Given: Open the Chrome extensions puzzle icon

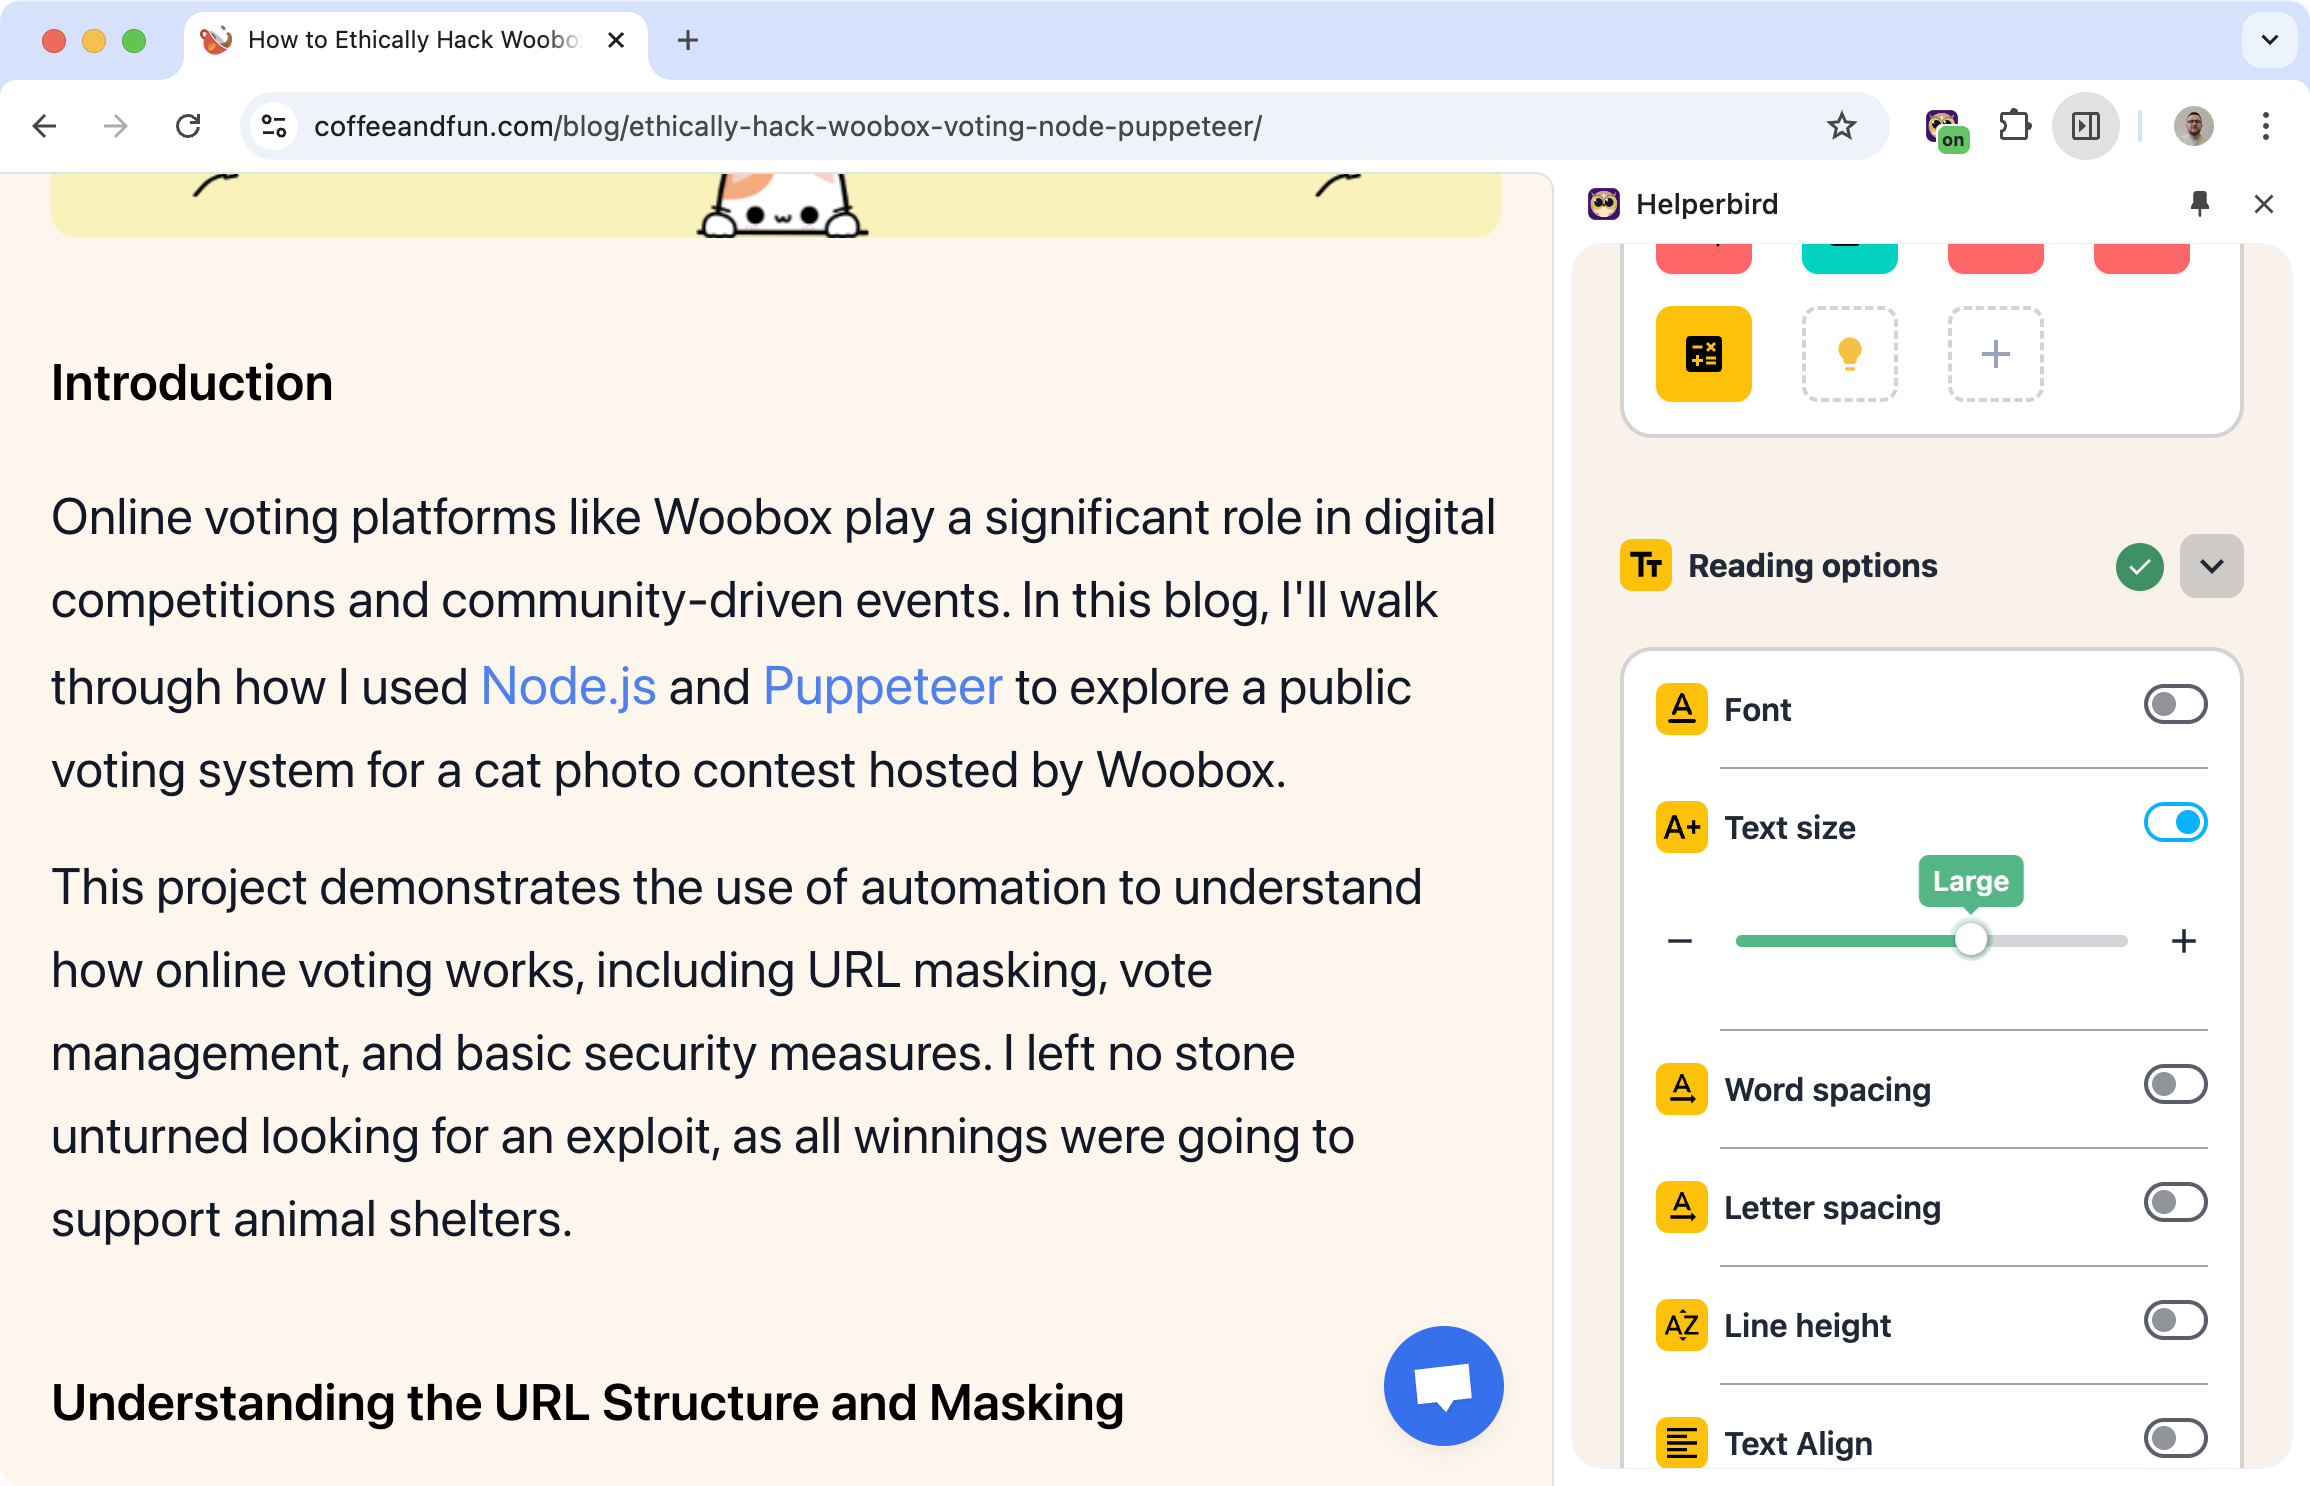Looking at the screenshot, I should 2014,127.
